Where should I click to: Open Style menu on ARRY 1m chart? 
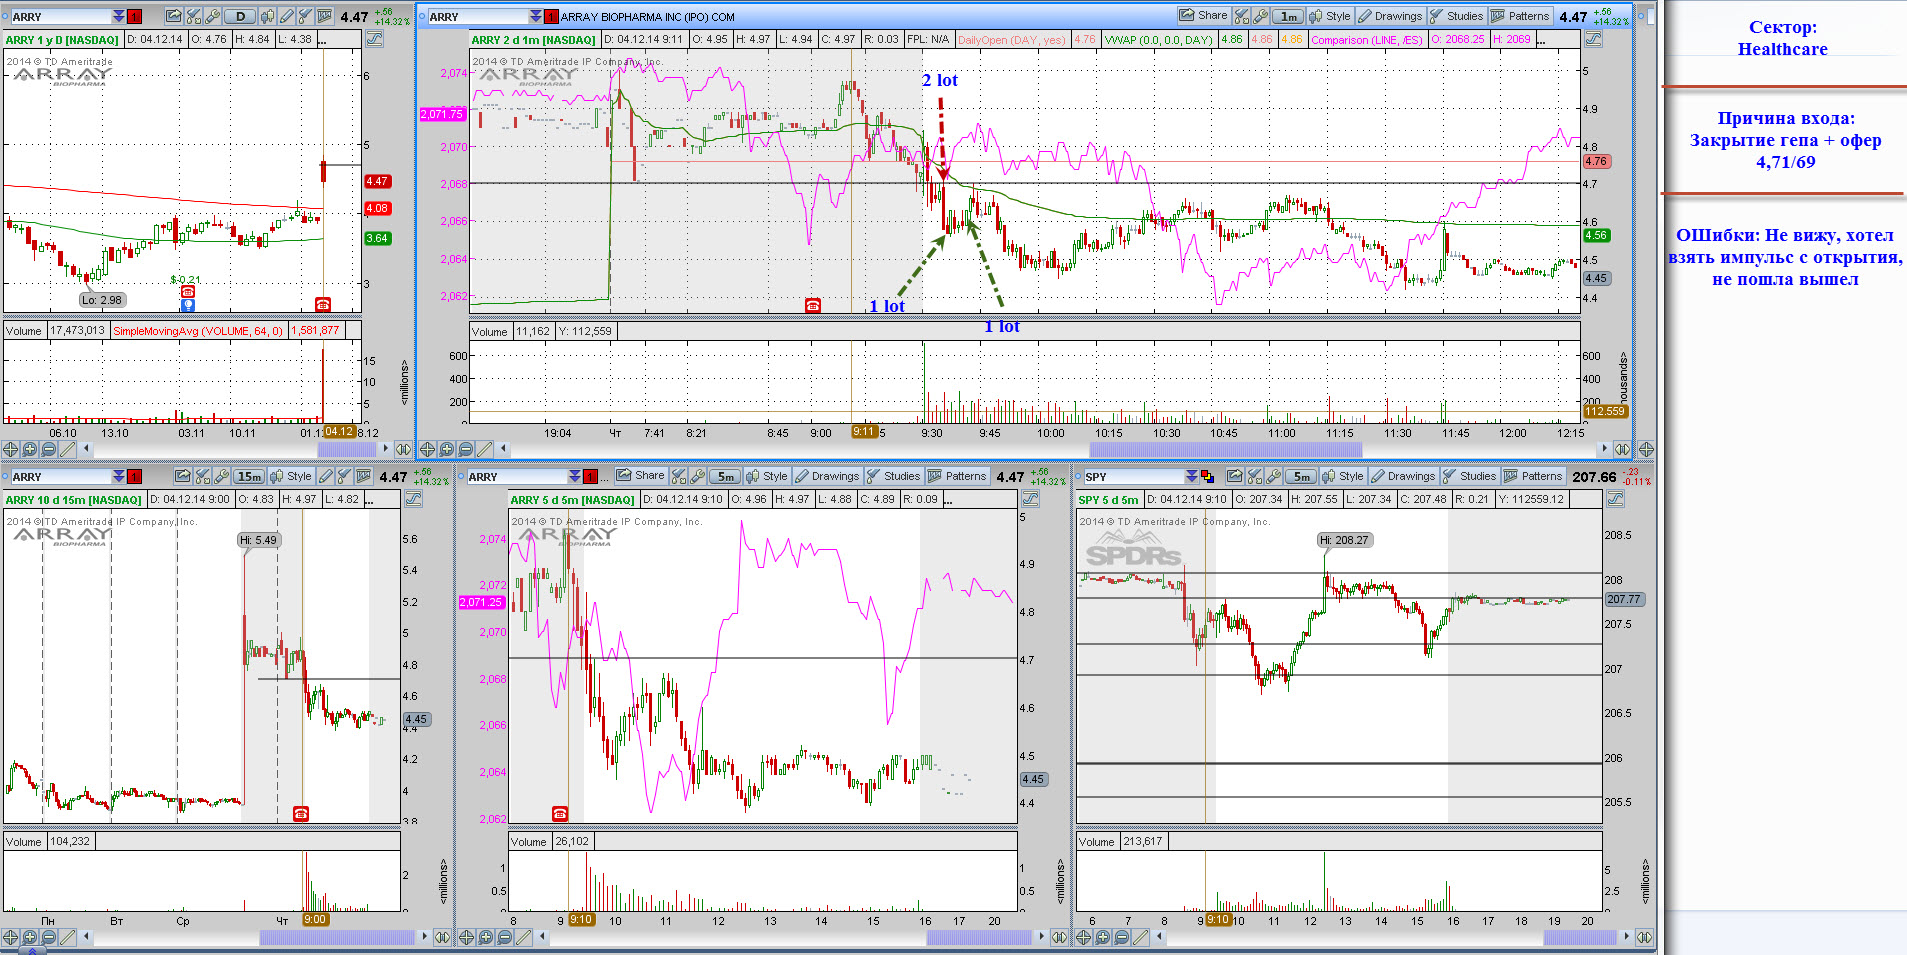(1330, 16)
